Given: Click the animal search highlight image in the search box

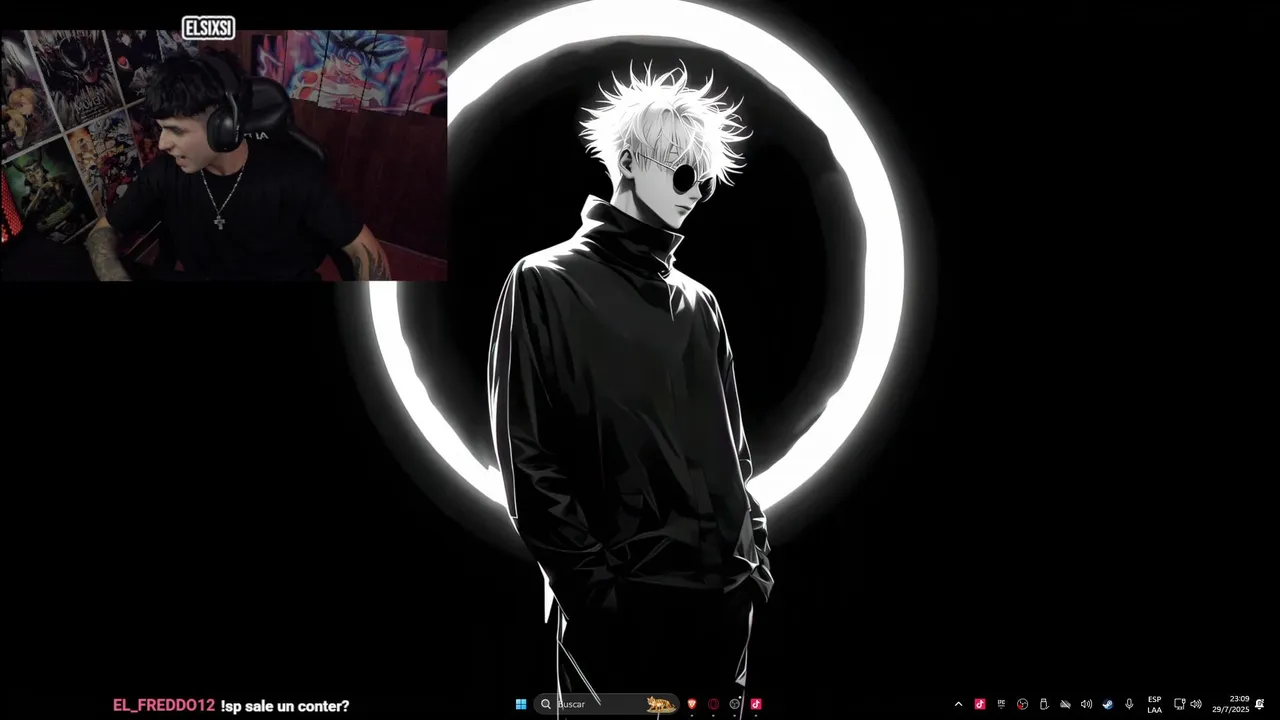Looking at the screenshot, I should (x=660, y=704).
